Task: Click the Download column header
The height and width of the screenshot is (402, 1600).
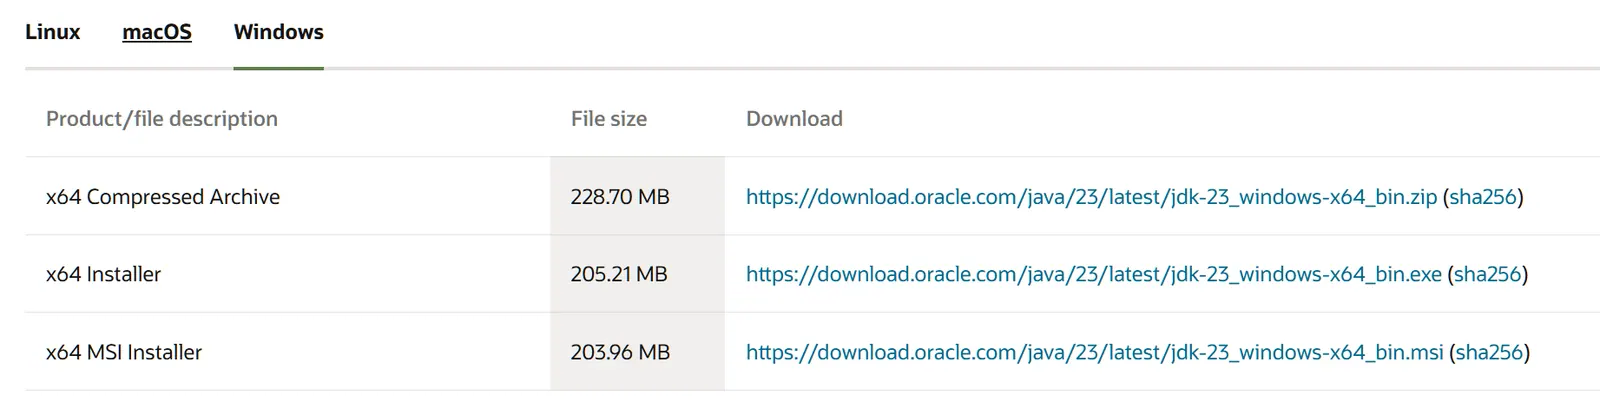Action: click(794, 119)
